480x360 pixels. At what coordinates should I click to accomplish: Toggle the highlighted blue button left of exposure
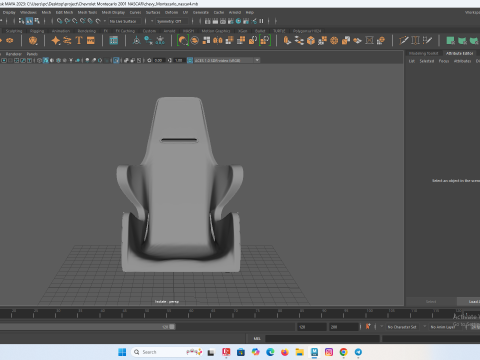click(x=116, y=60)
